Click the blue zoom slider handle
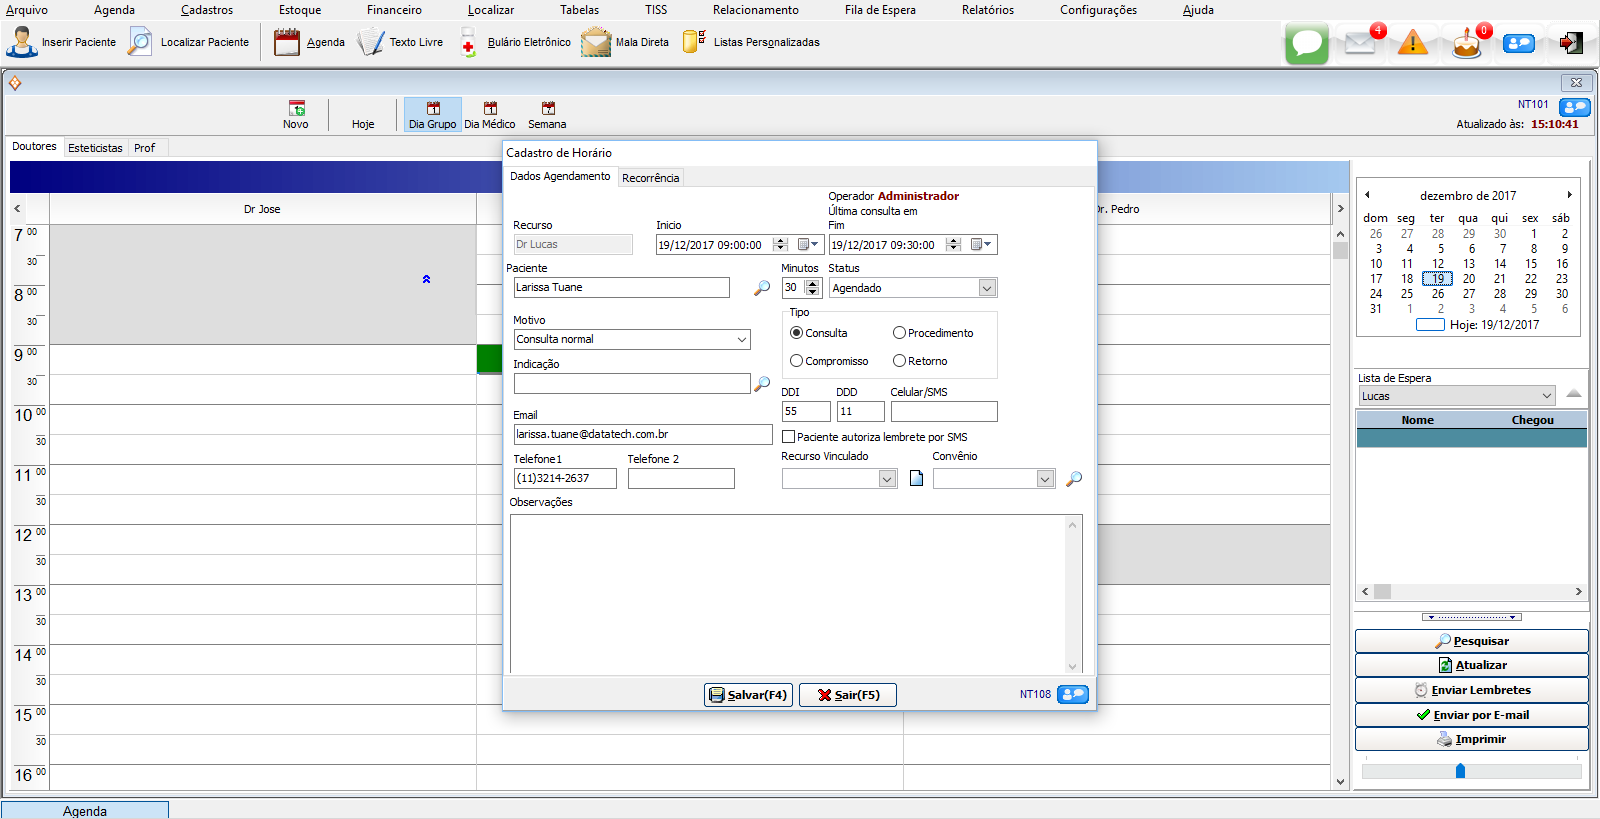The image size is (1600, 819). (x=1460, y=771)
